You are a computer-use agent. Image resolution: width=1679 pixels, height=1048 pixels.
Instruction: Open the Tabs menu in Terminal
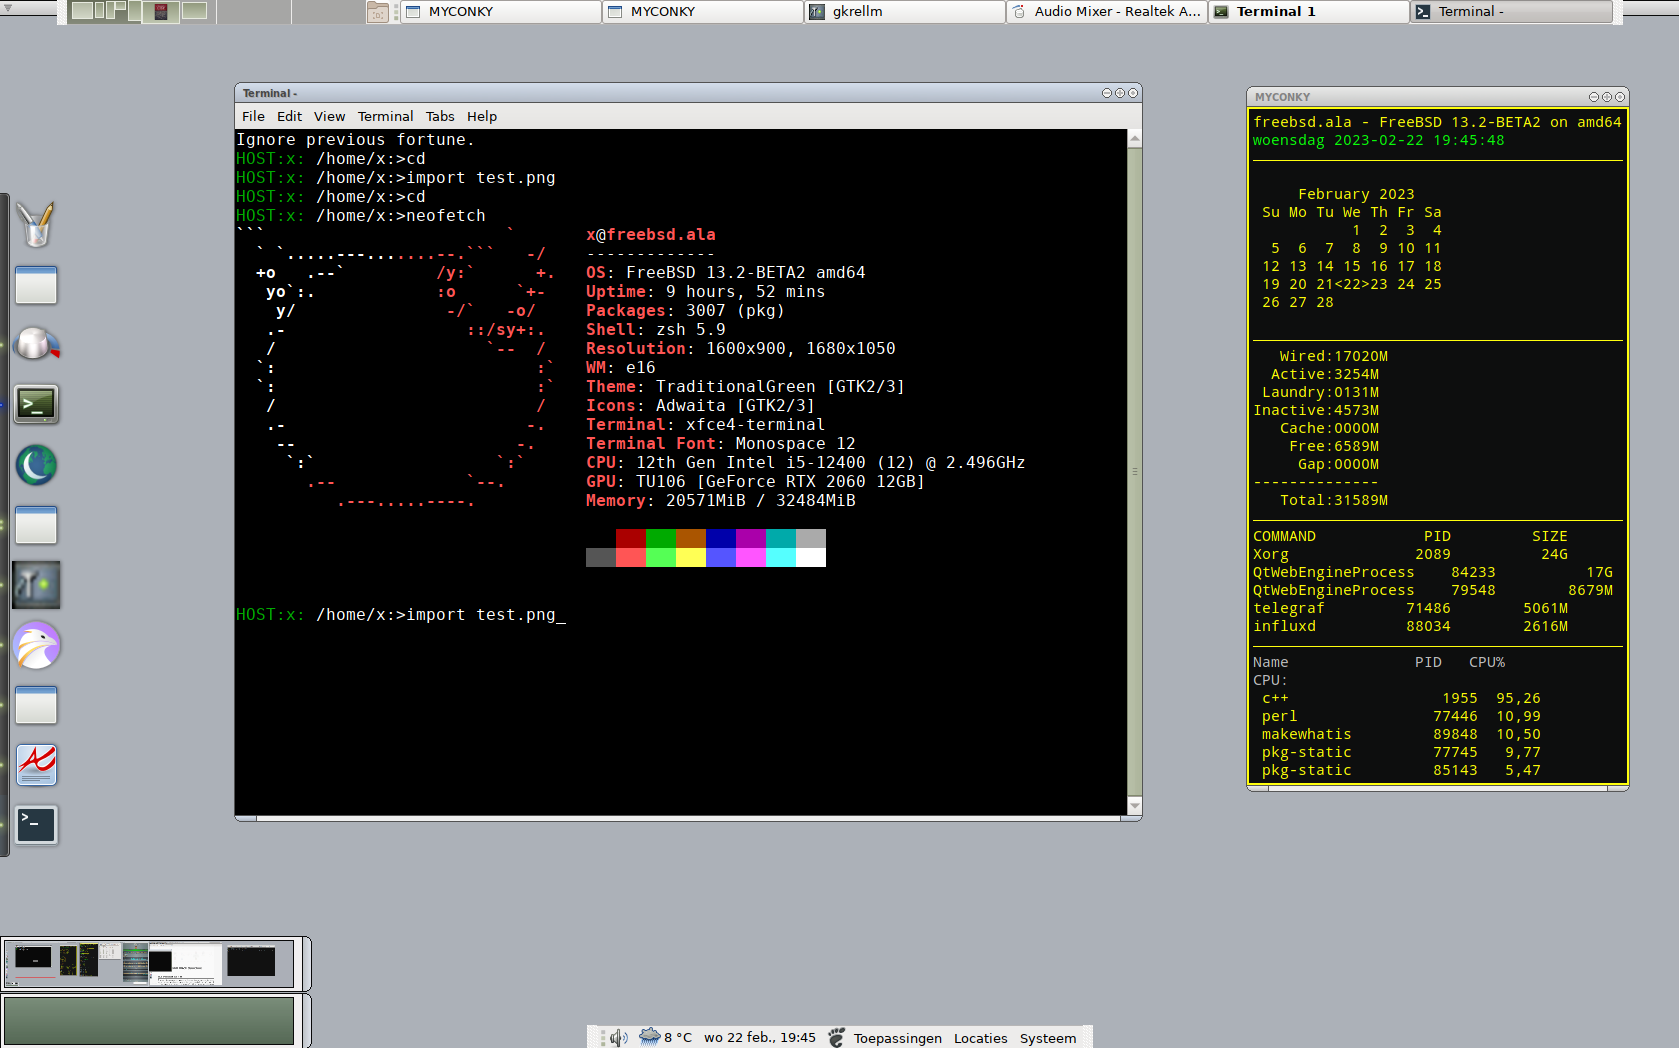click(x=440, y=116)
